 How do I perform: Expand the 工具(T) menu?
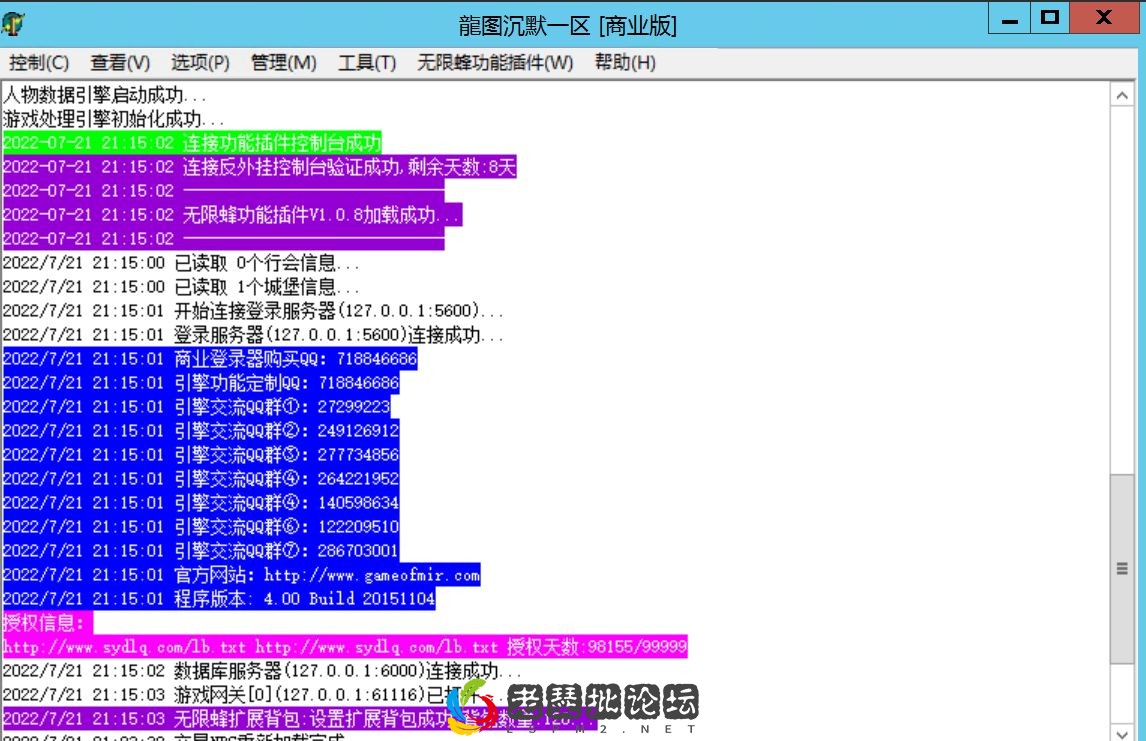tap(367, 63)
